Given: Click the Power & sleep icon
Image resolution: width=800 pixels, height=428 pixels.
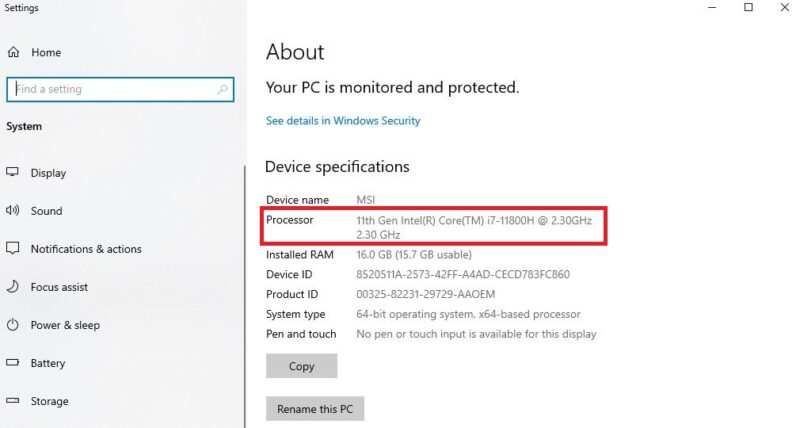Looking at the screenshot, I should 13,325.
